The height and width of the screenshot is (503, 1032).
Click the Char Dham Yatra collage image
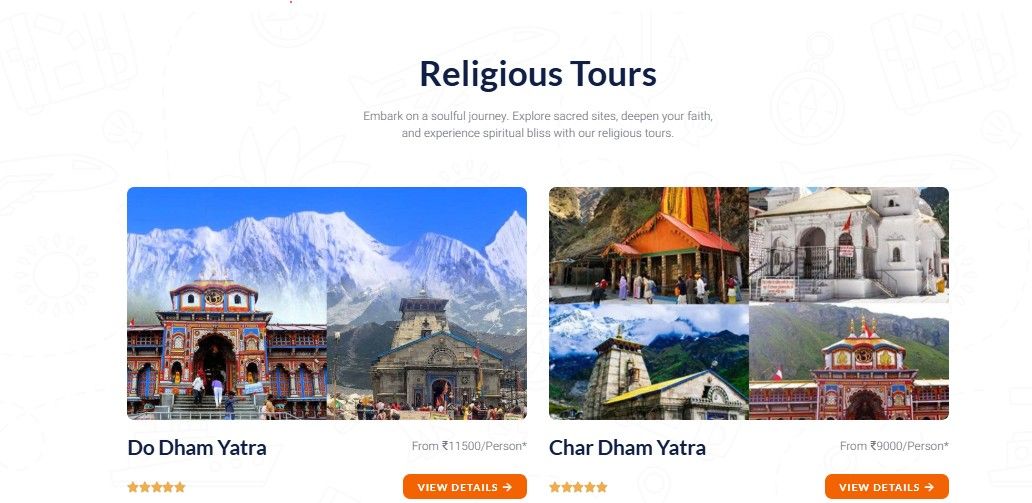(749, 303)
